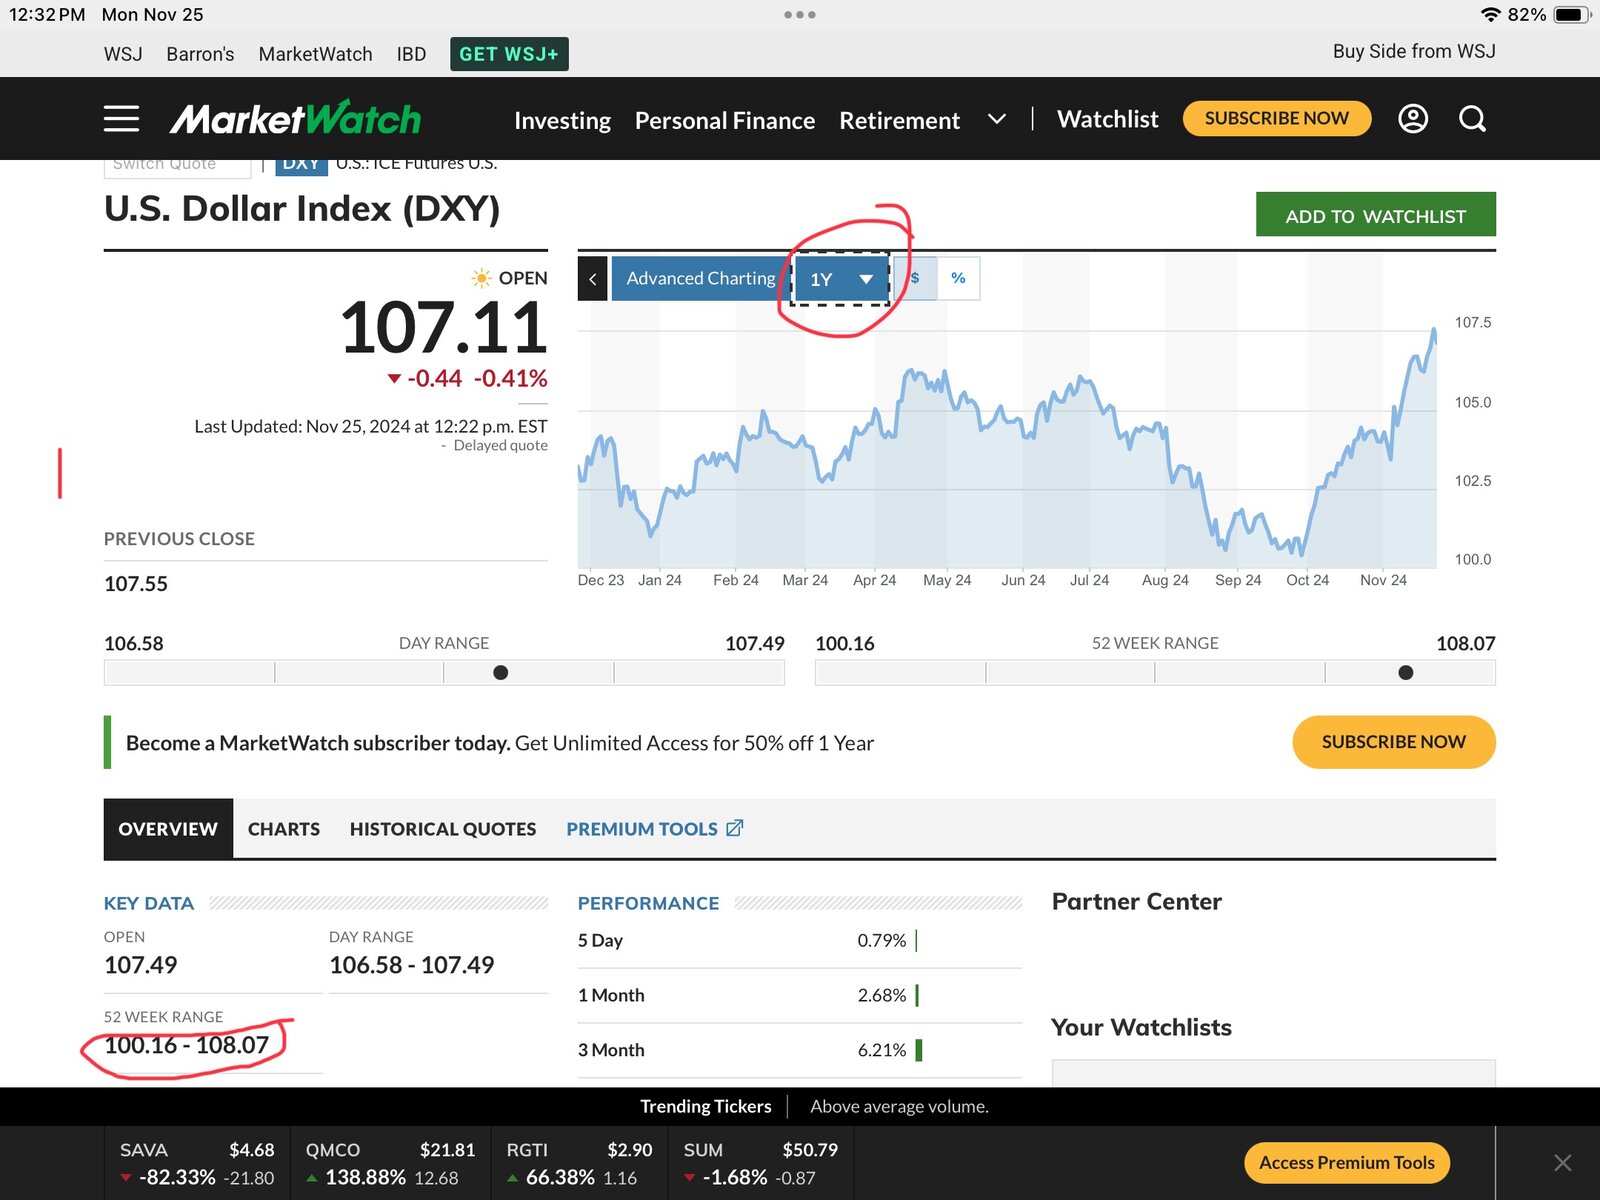Open the Retirement menu
The width and height of the screenshot is (1600, 1200).
coord(899,120)
